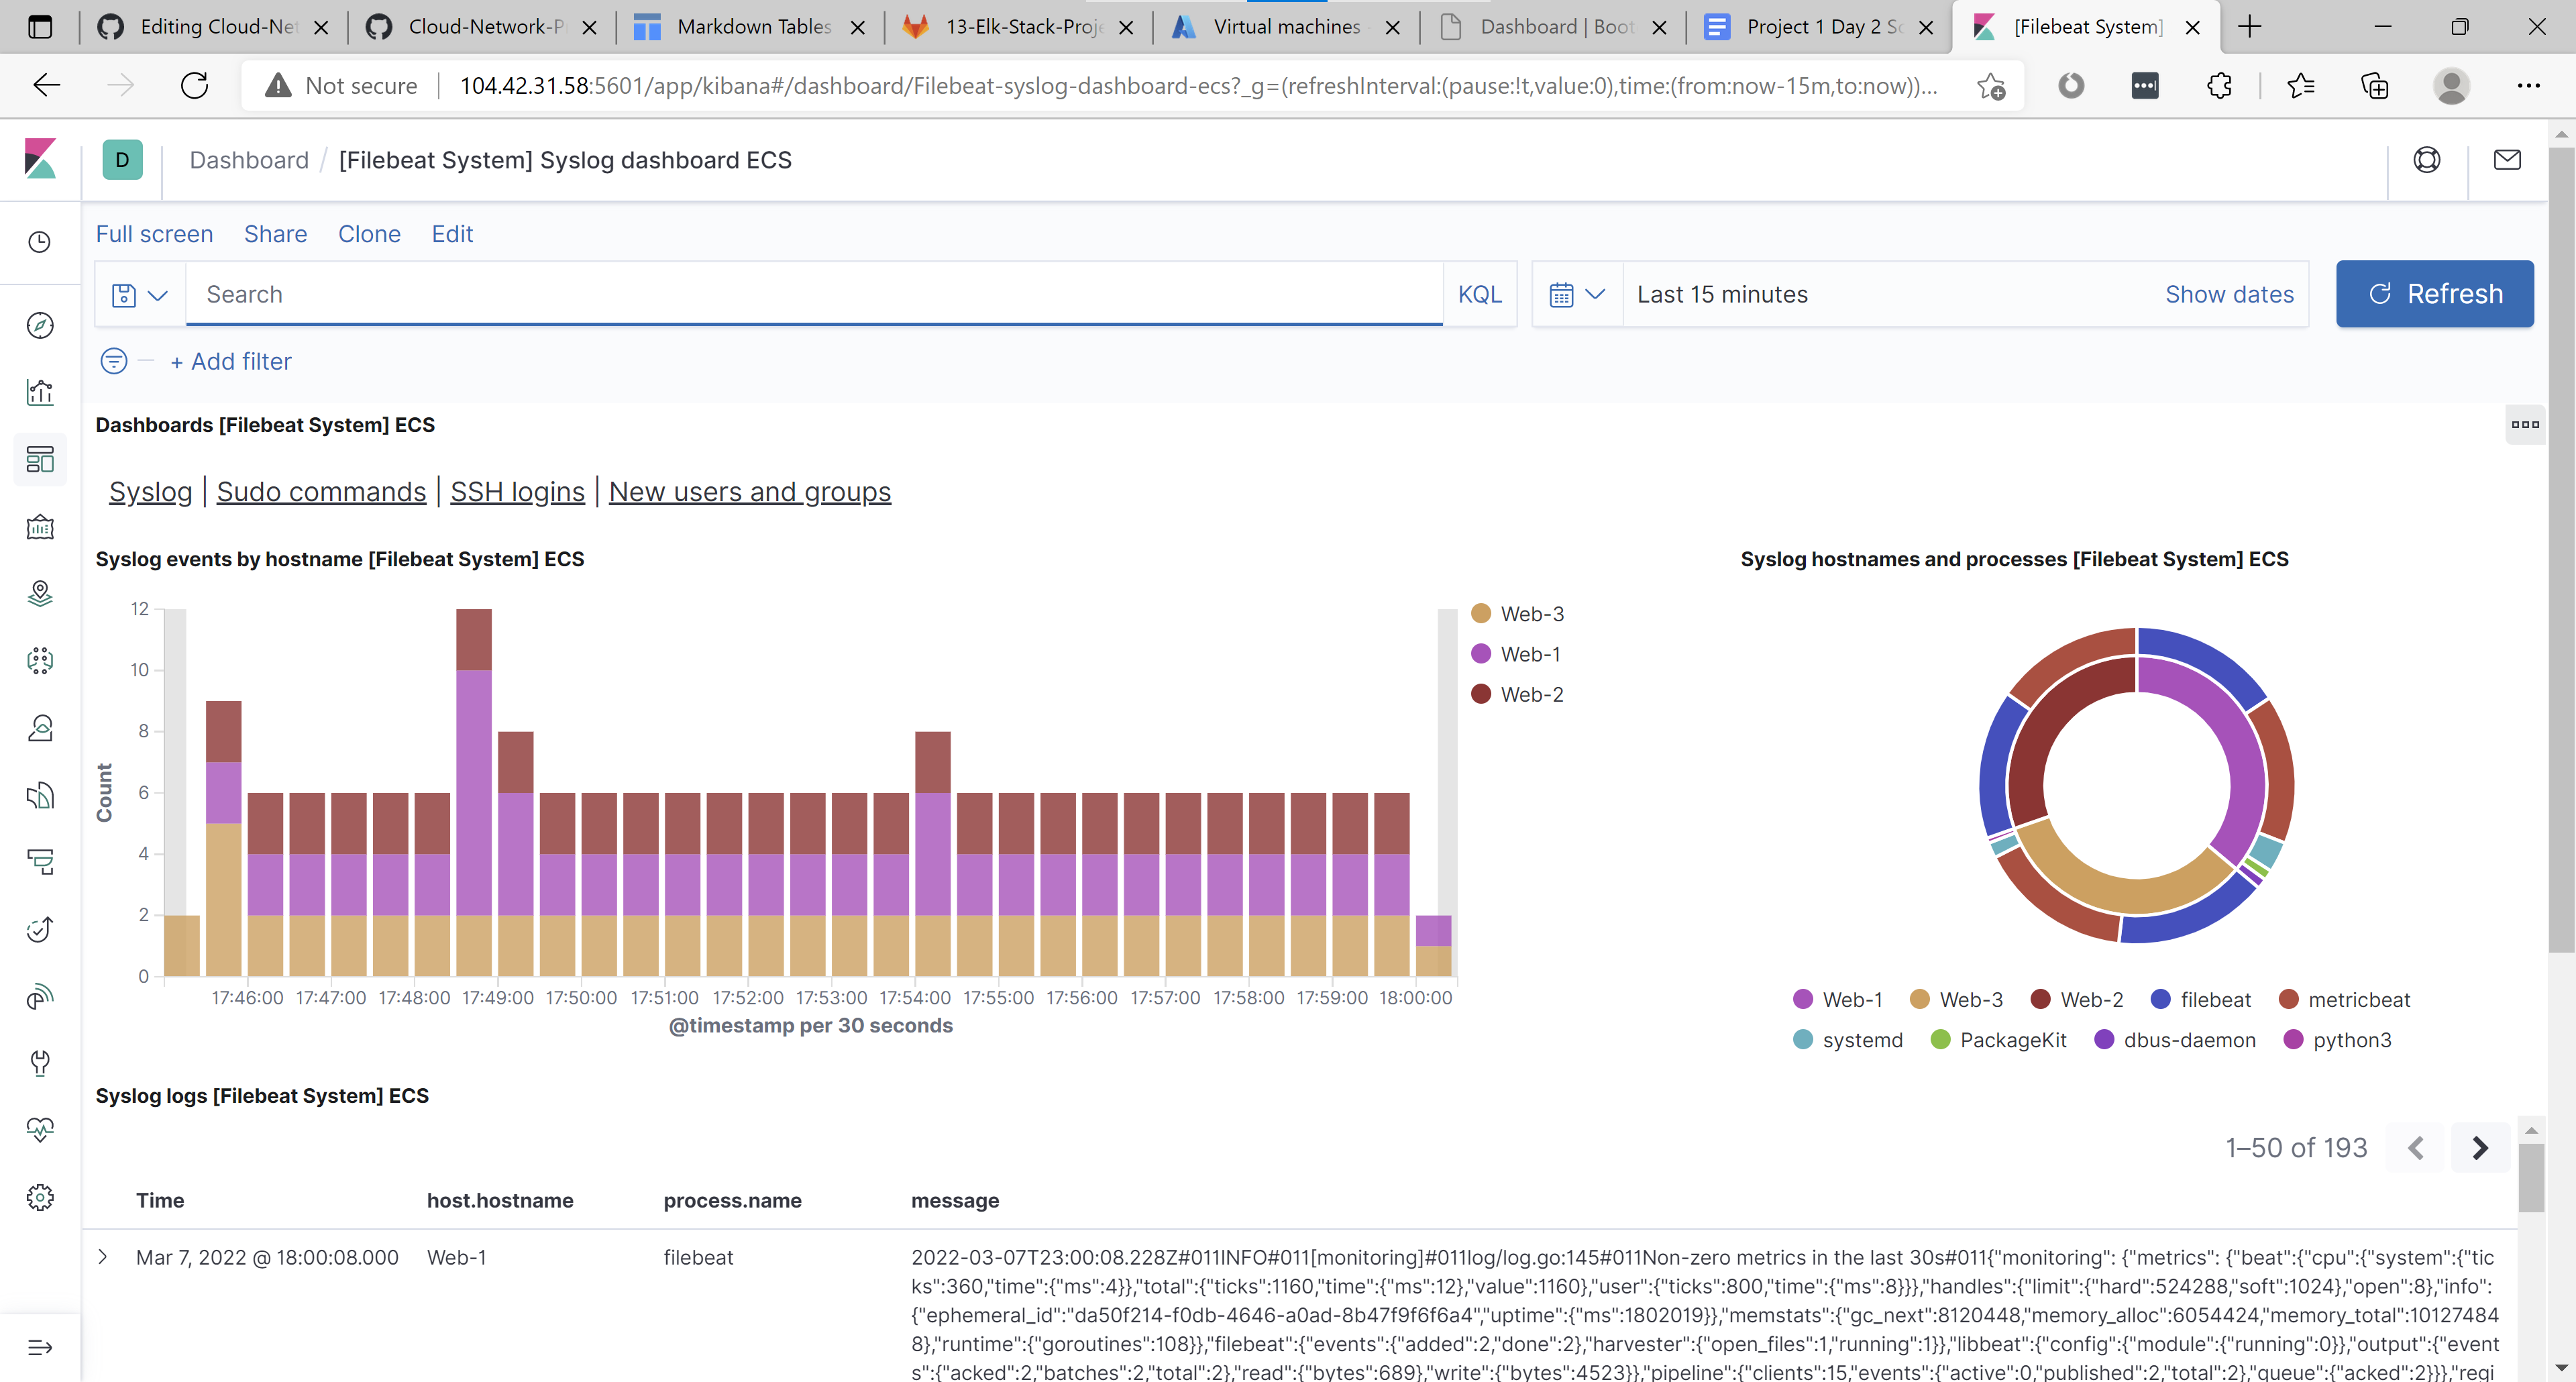2576x1382 pixels.
Task: Click Web-1 color dot in donut legend
Action: 1803,999
